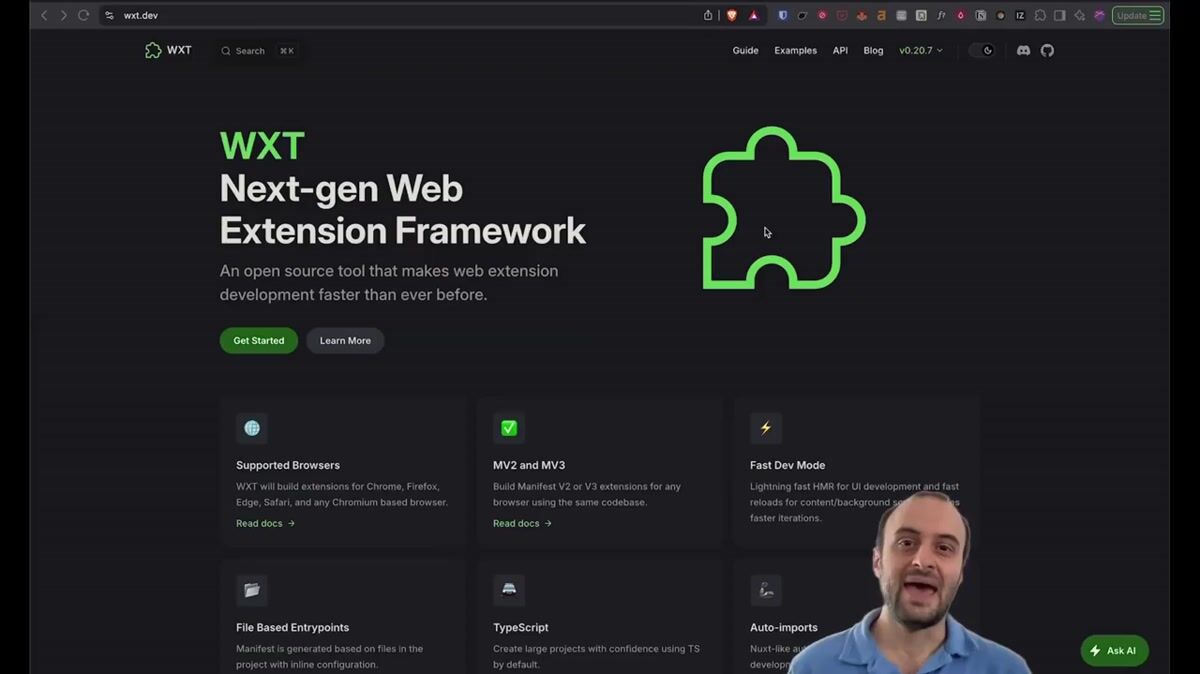
Task: Open the Search box
Action: (x=258, y=51)
